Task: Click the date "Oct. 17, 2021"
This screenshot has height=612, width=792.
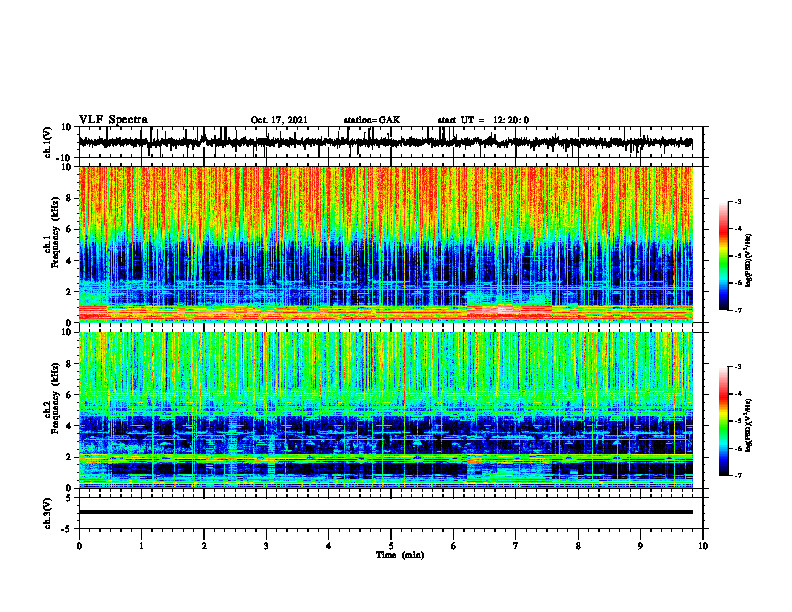Action: tap(279, 120)
